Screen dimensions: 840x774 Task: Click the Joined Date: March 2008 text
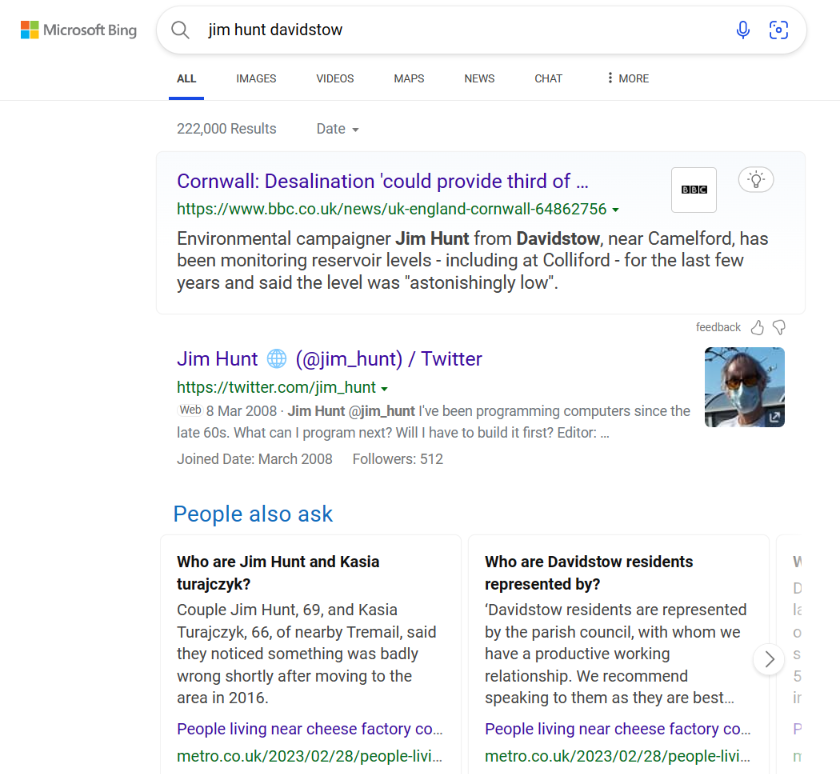point(254,459)
